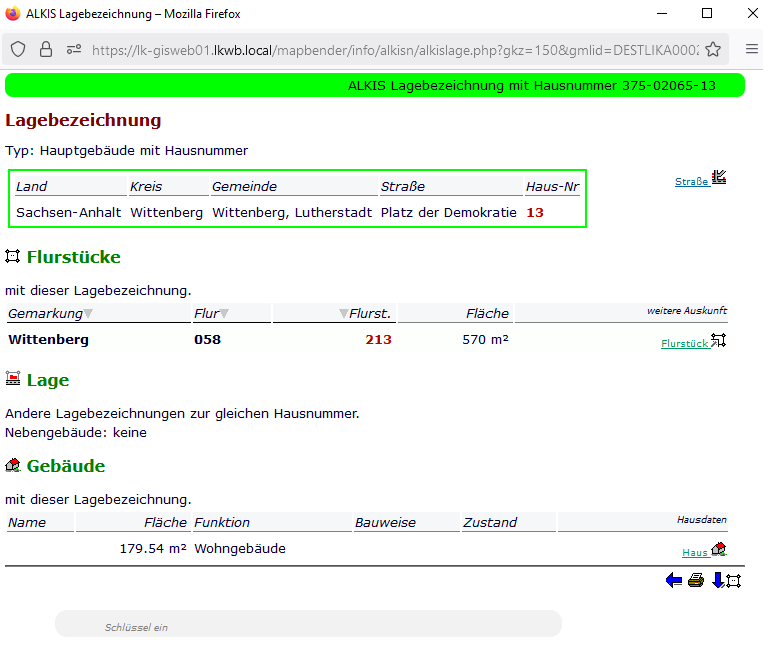Click the Schlüssel ein toggle bar

click(x=308, y=624)
